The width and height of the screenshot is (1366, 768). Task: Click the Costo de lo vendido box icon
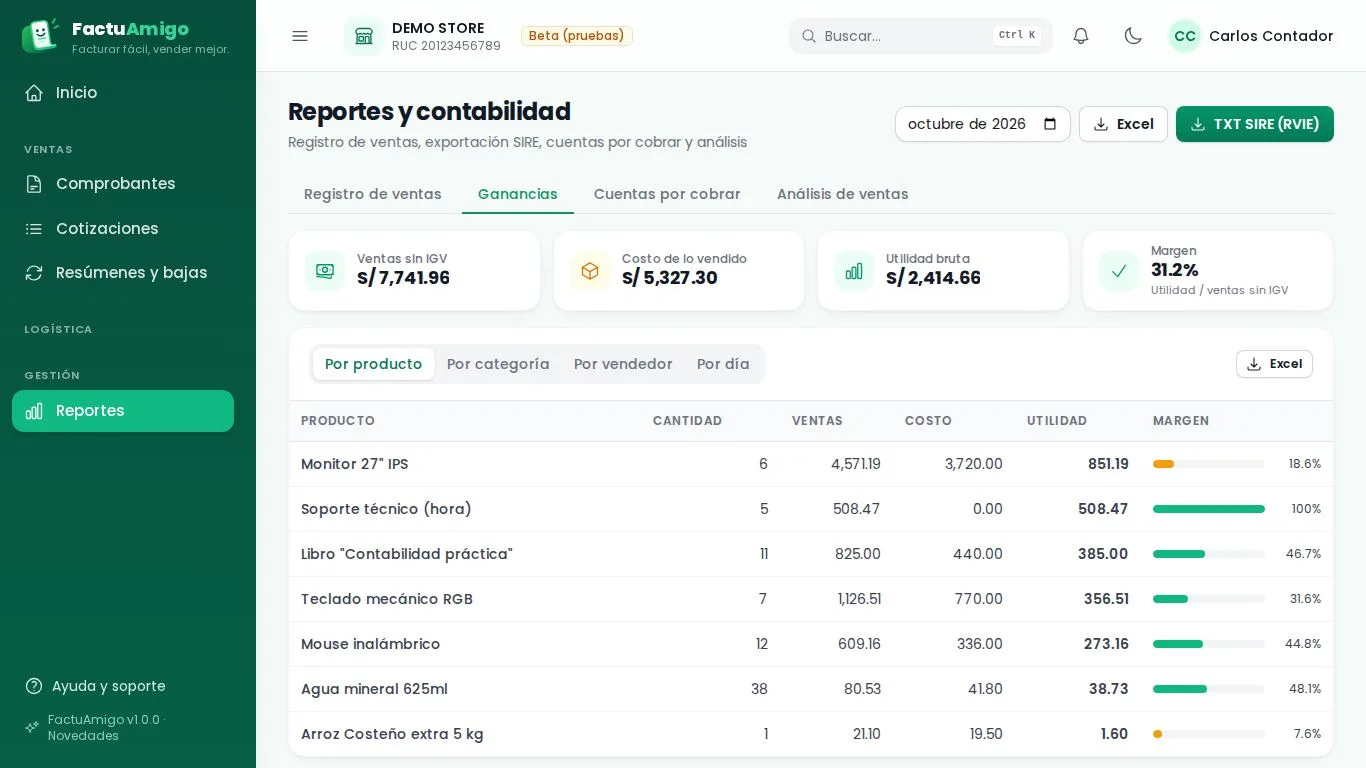[590, 271]
